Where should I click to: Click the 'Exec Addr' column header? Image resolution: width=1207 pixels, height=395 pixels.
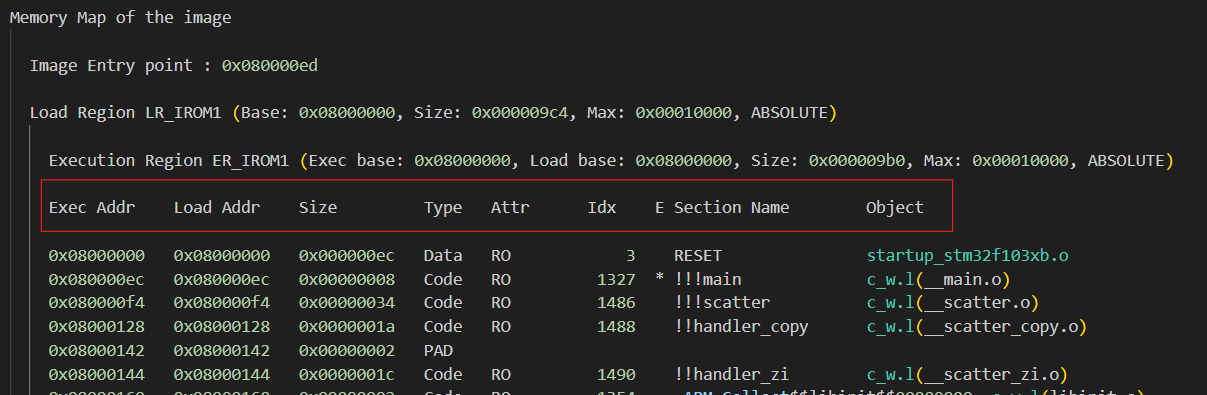[x=92, y=208]
